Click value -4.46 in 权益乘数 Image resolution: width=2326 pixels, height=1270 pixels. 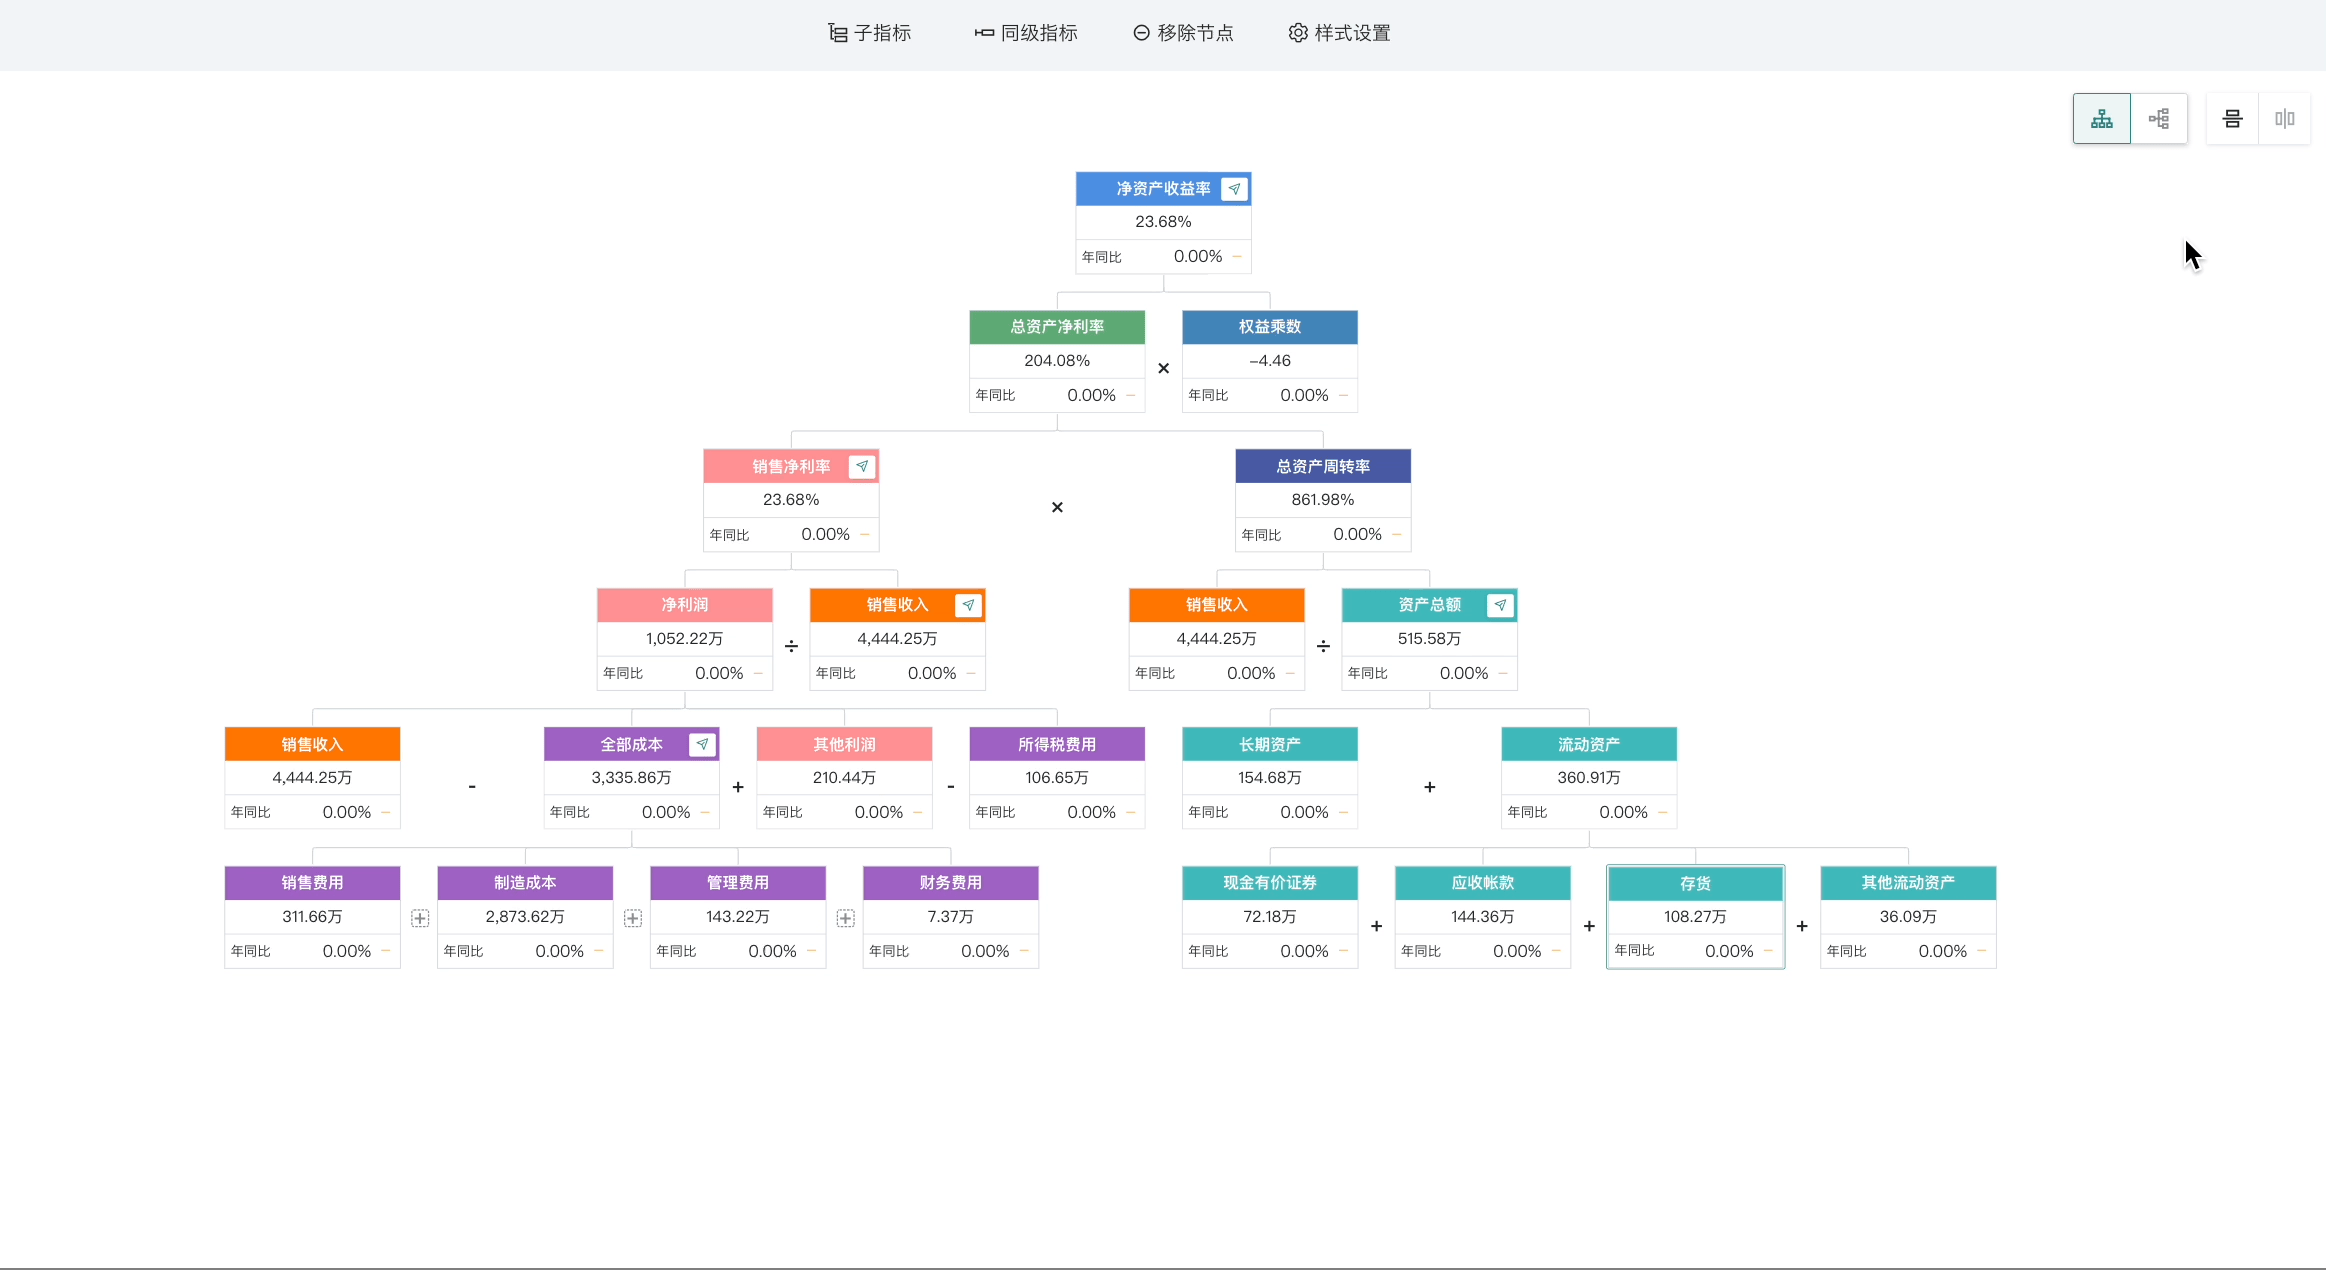click(x=1270, y=361)
